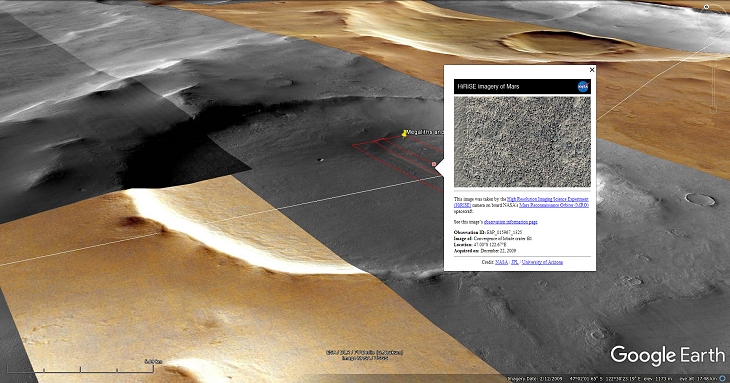The image size is (730, 383).
Task: Open the University of Arizona credit link
Action: [542, 262]
